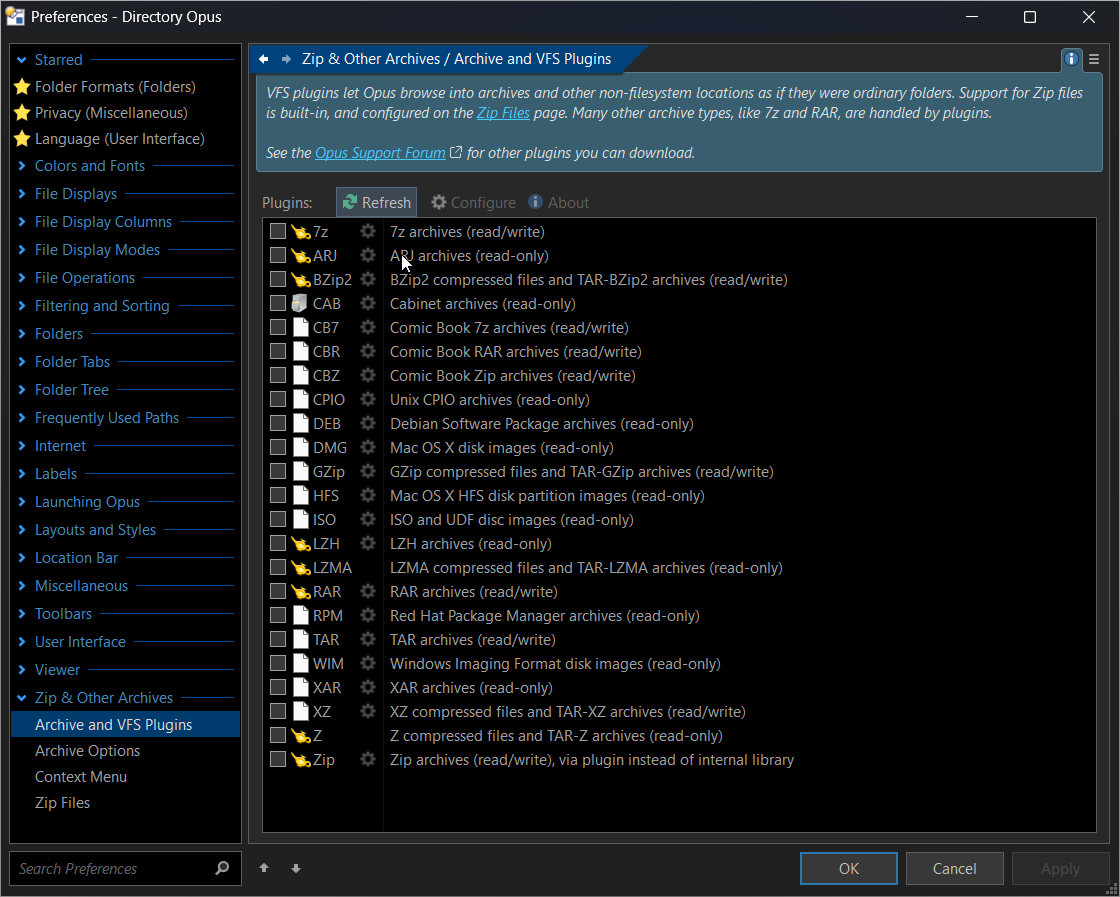
Task: Enable the ISO plugin checkbox
Action: [278, 519]
